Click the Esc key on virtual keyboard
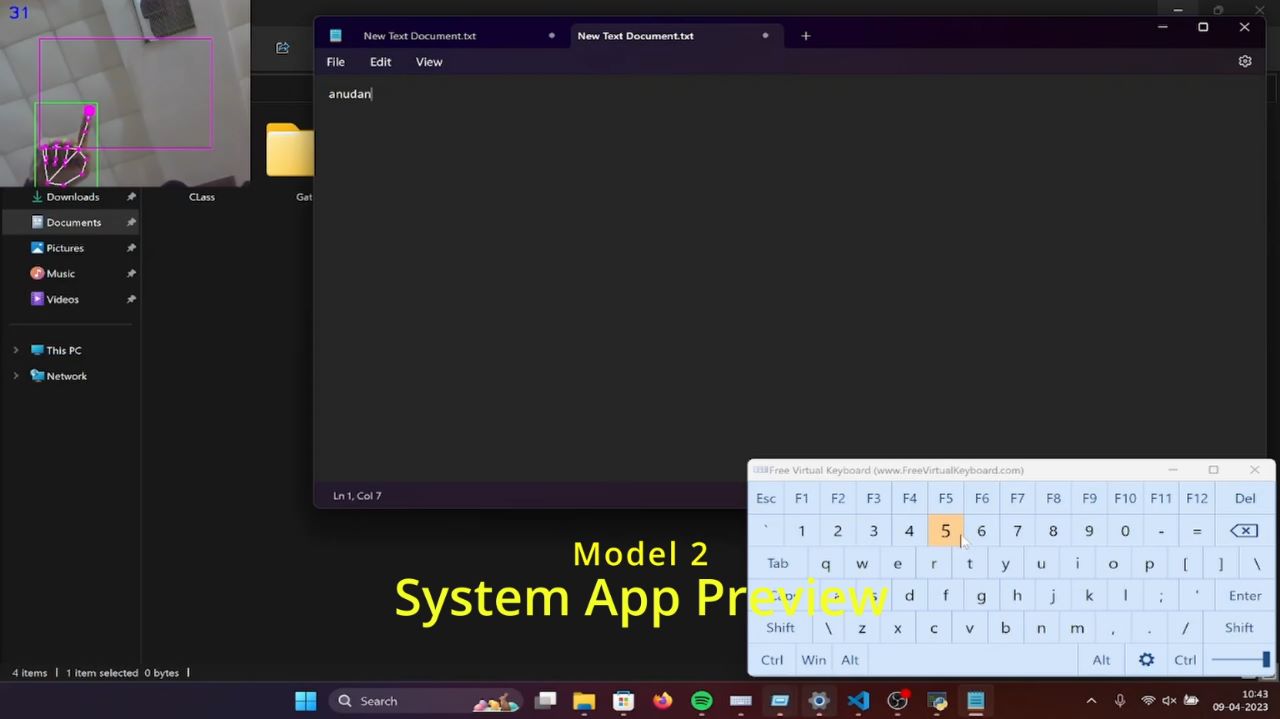Image resolution: width=1280 pixels, height=719 pixels. pyautogui.click(x=766, y=498)
